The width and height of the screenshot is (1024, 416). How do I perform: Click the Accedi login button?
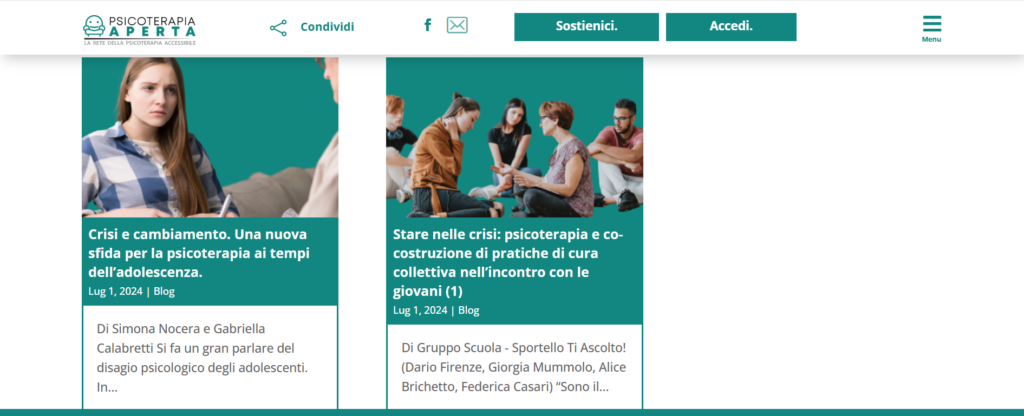[x=731, y=27]
